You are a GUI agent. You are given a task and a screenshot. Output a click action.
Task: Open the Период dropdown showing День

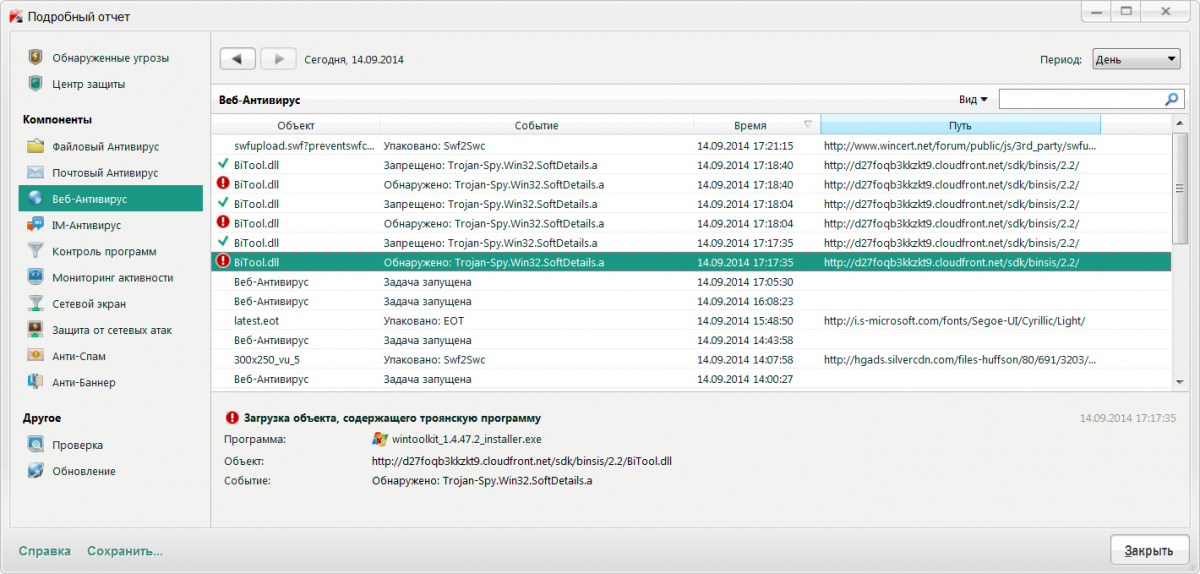click(1136, 60)
